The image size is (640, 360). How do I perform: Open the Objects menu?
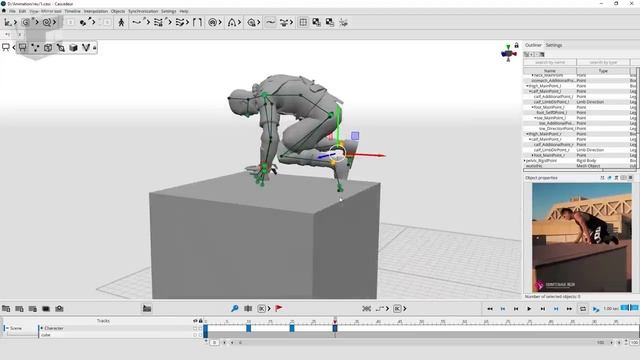click(118, 11)
